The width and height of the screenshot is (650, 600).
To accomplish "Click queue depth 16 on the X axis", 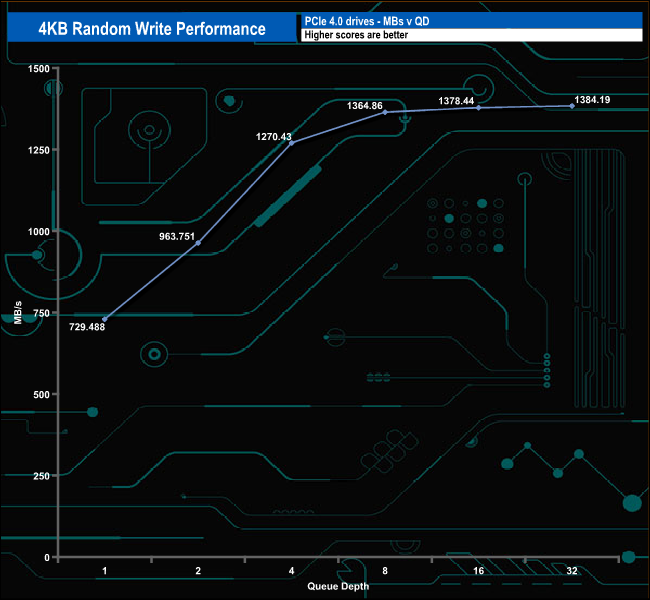I will (478, 571).
